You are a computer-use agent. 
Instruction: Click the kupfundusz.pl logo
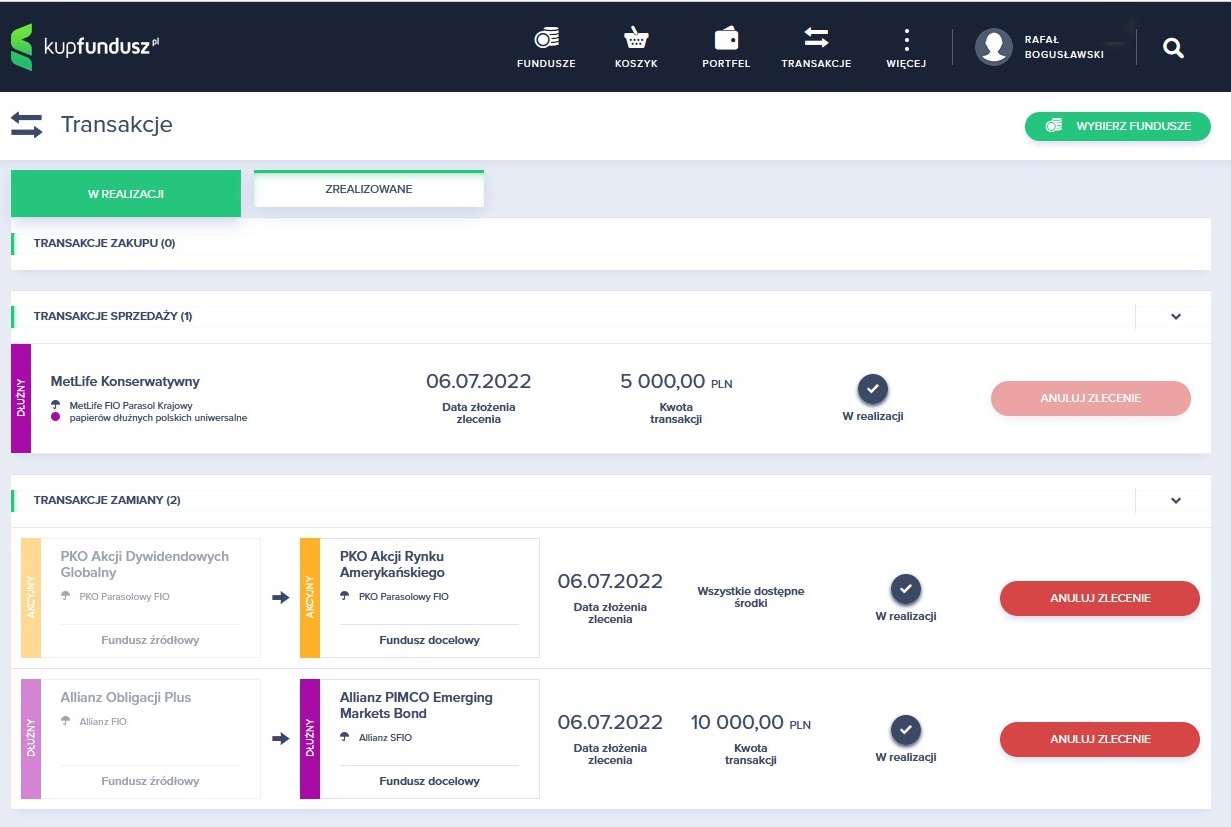click(x=85, y=47)
